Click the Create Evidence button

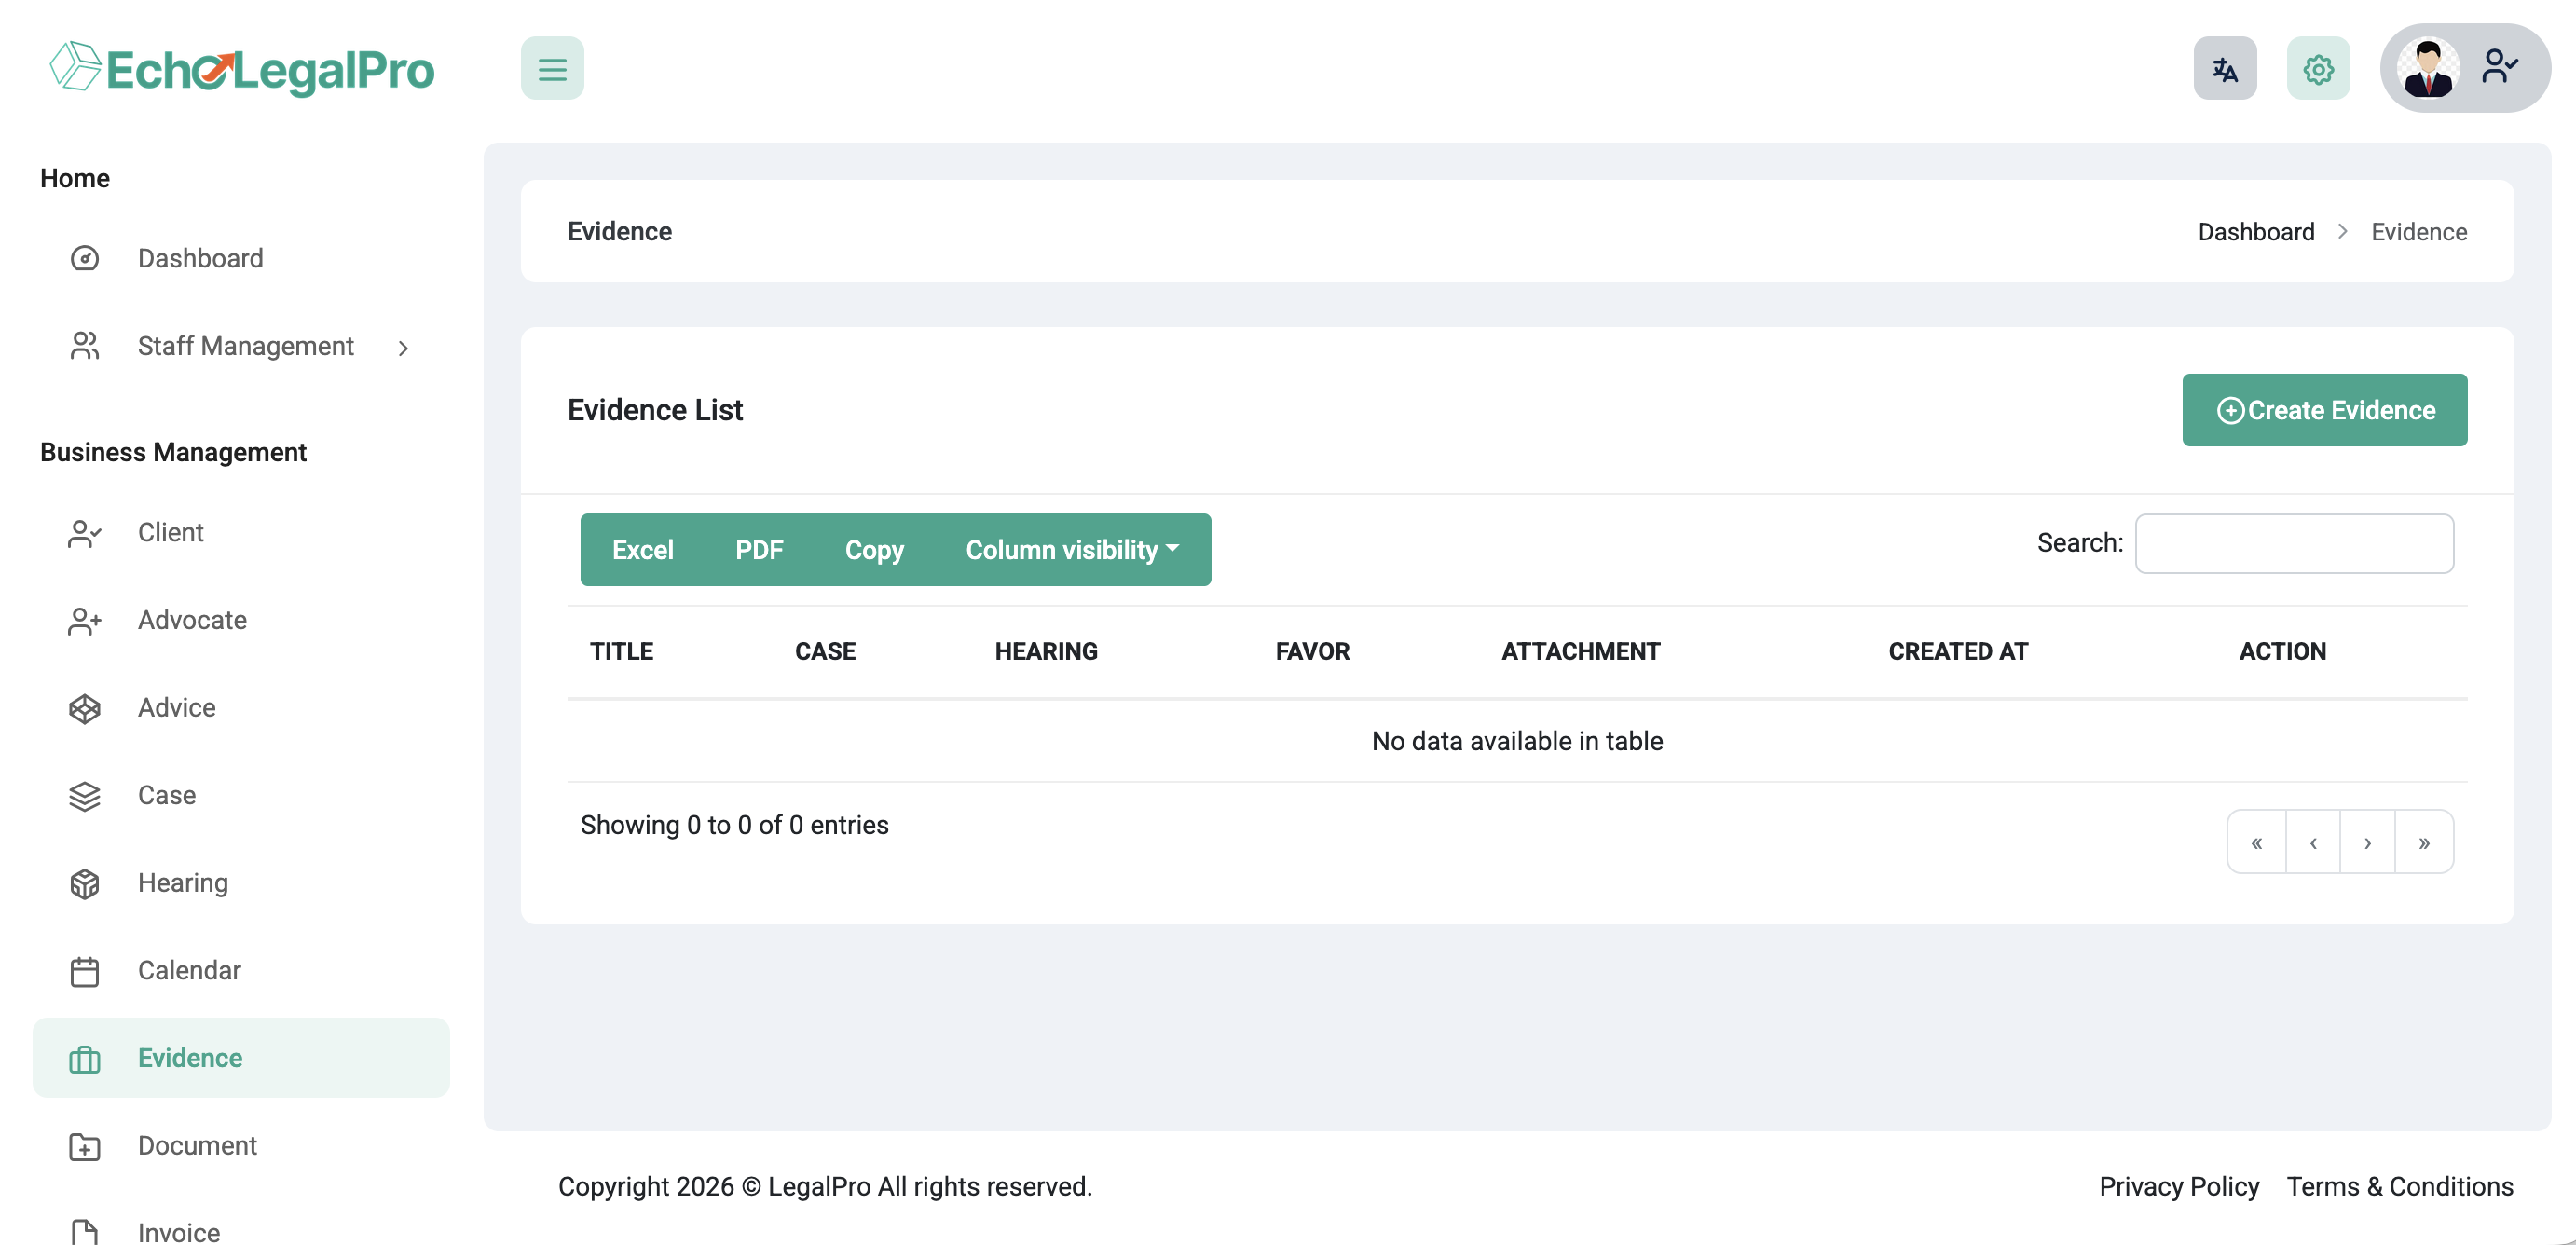(2323, 410)
